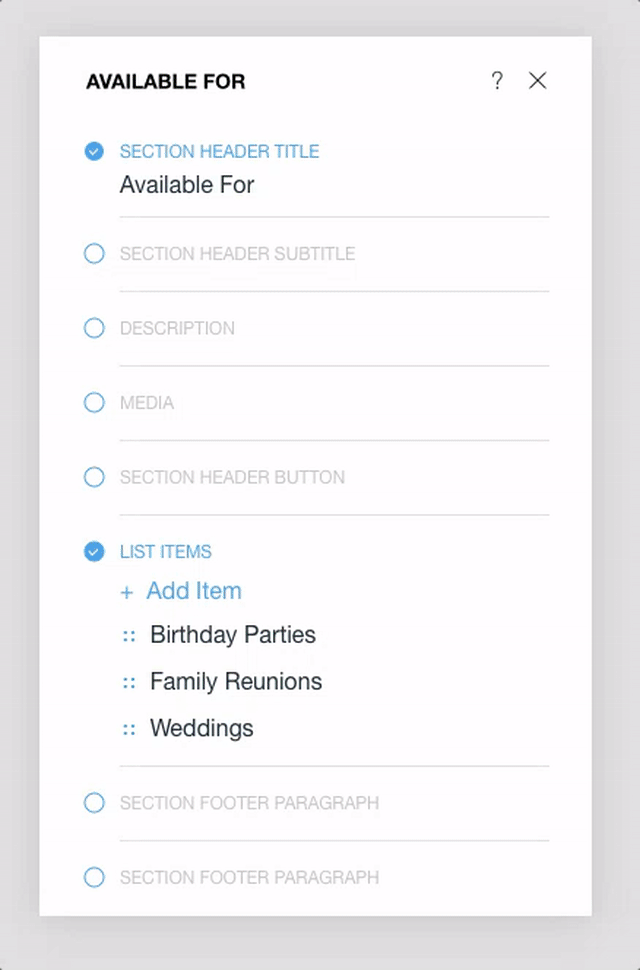Enable the Section Header Subtitle option
This screenshot has width=640, height=970.
click(94, 254)
